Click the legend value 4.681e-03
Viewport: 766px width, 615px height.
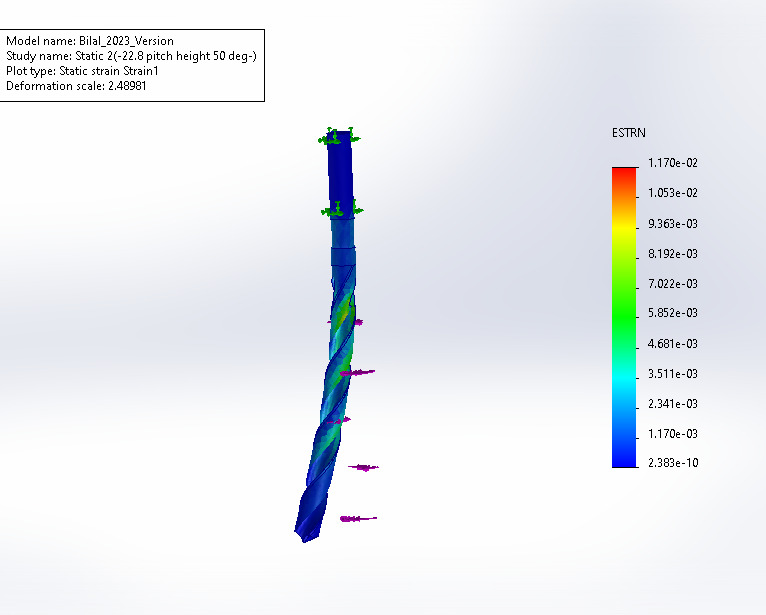click(673, 344)
